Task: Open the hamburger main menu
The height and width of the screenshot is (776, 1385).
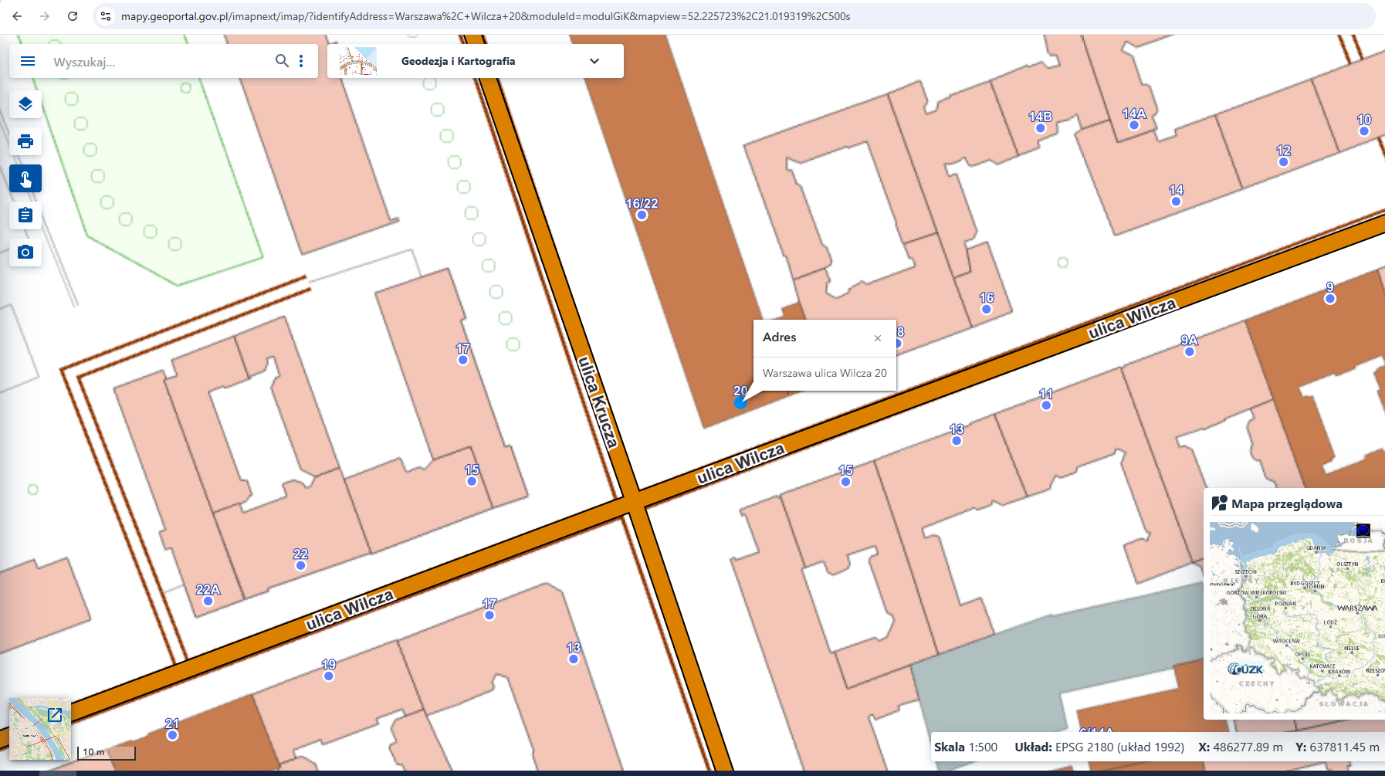Action: (x=28, y=61)
